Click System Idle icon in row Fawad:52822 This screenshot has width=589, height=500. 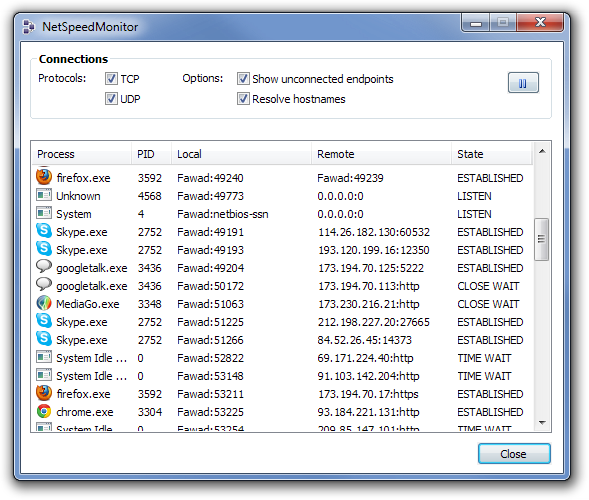(44, 357)
